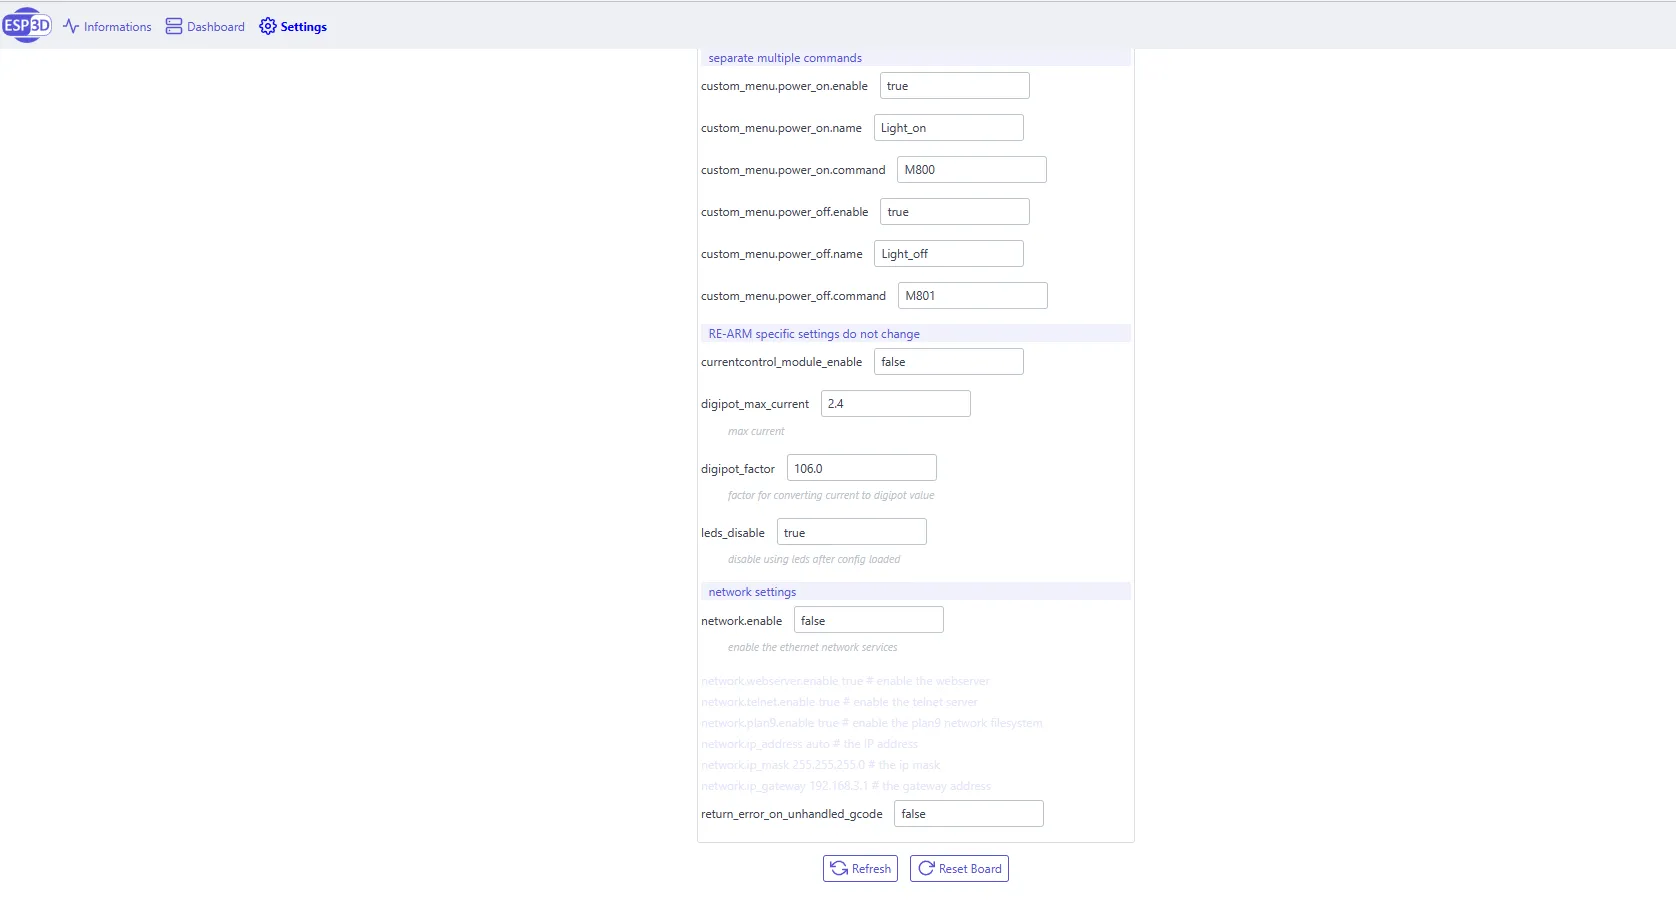Click the custom_menu.power_off.enable value field
Screen dimensions: 1676x924
pyautogui.click(x=954, y=212)
